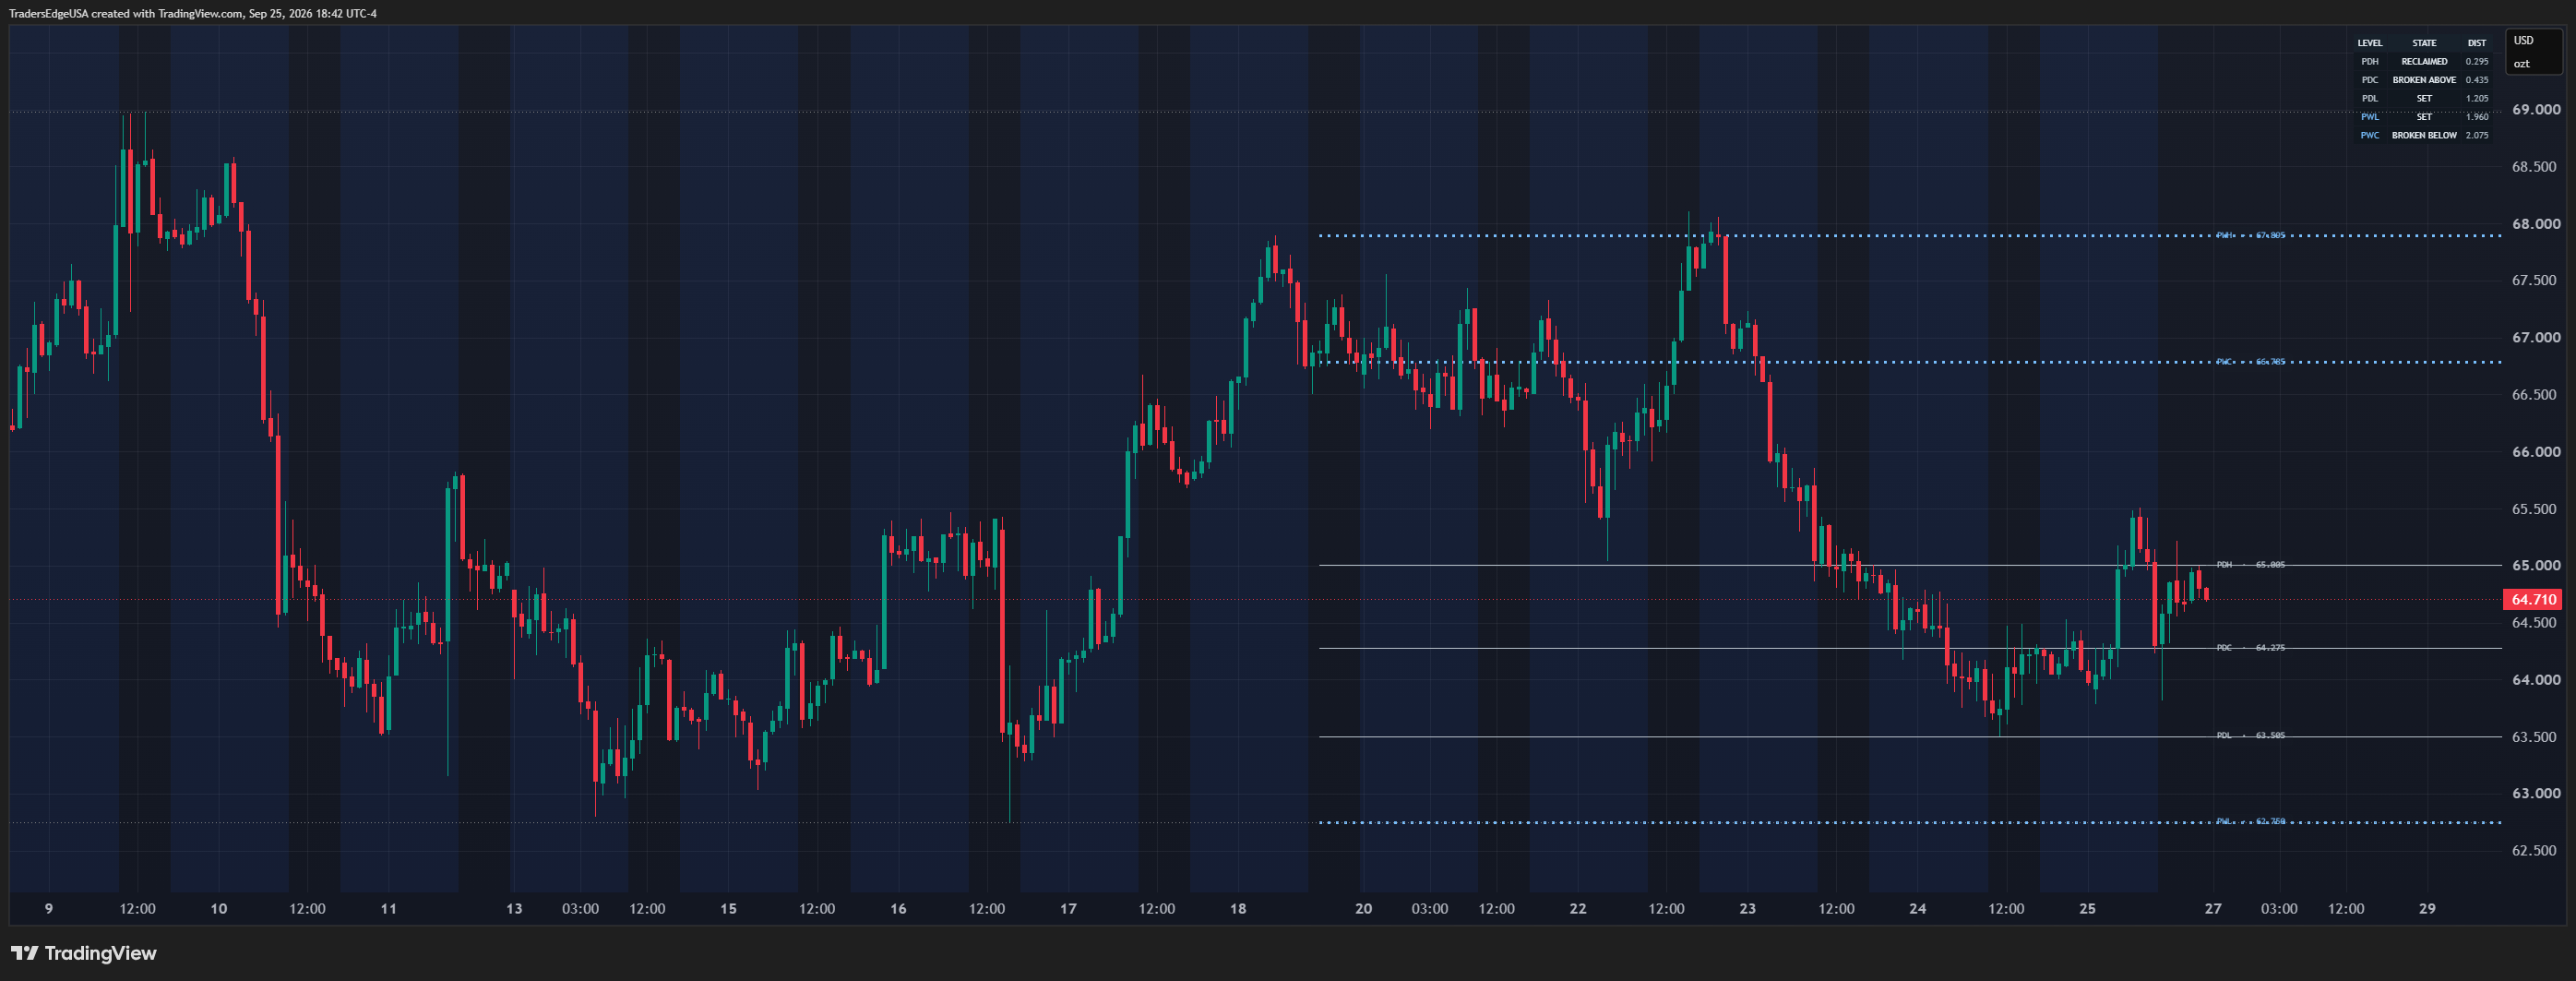This screenshot has width=2576, height=981.
Task: Click date 29 on the time axis
Action: [2428, 909]
